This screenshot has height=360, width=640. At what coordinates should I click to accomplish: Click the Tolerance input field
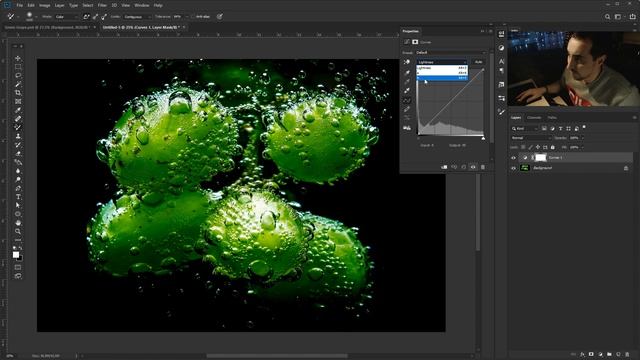179,17
